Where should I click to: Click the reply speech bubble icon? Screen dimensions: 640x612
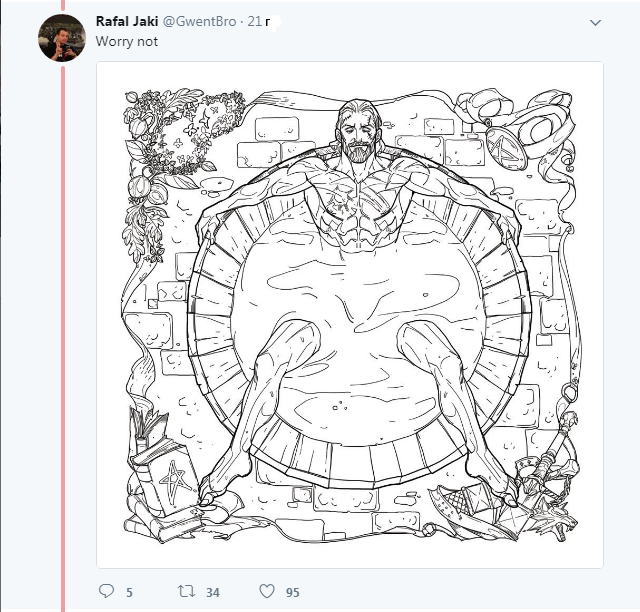(x=107, y=592)
